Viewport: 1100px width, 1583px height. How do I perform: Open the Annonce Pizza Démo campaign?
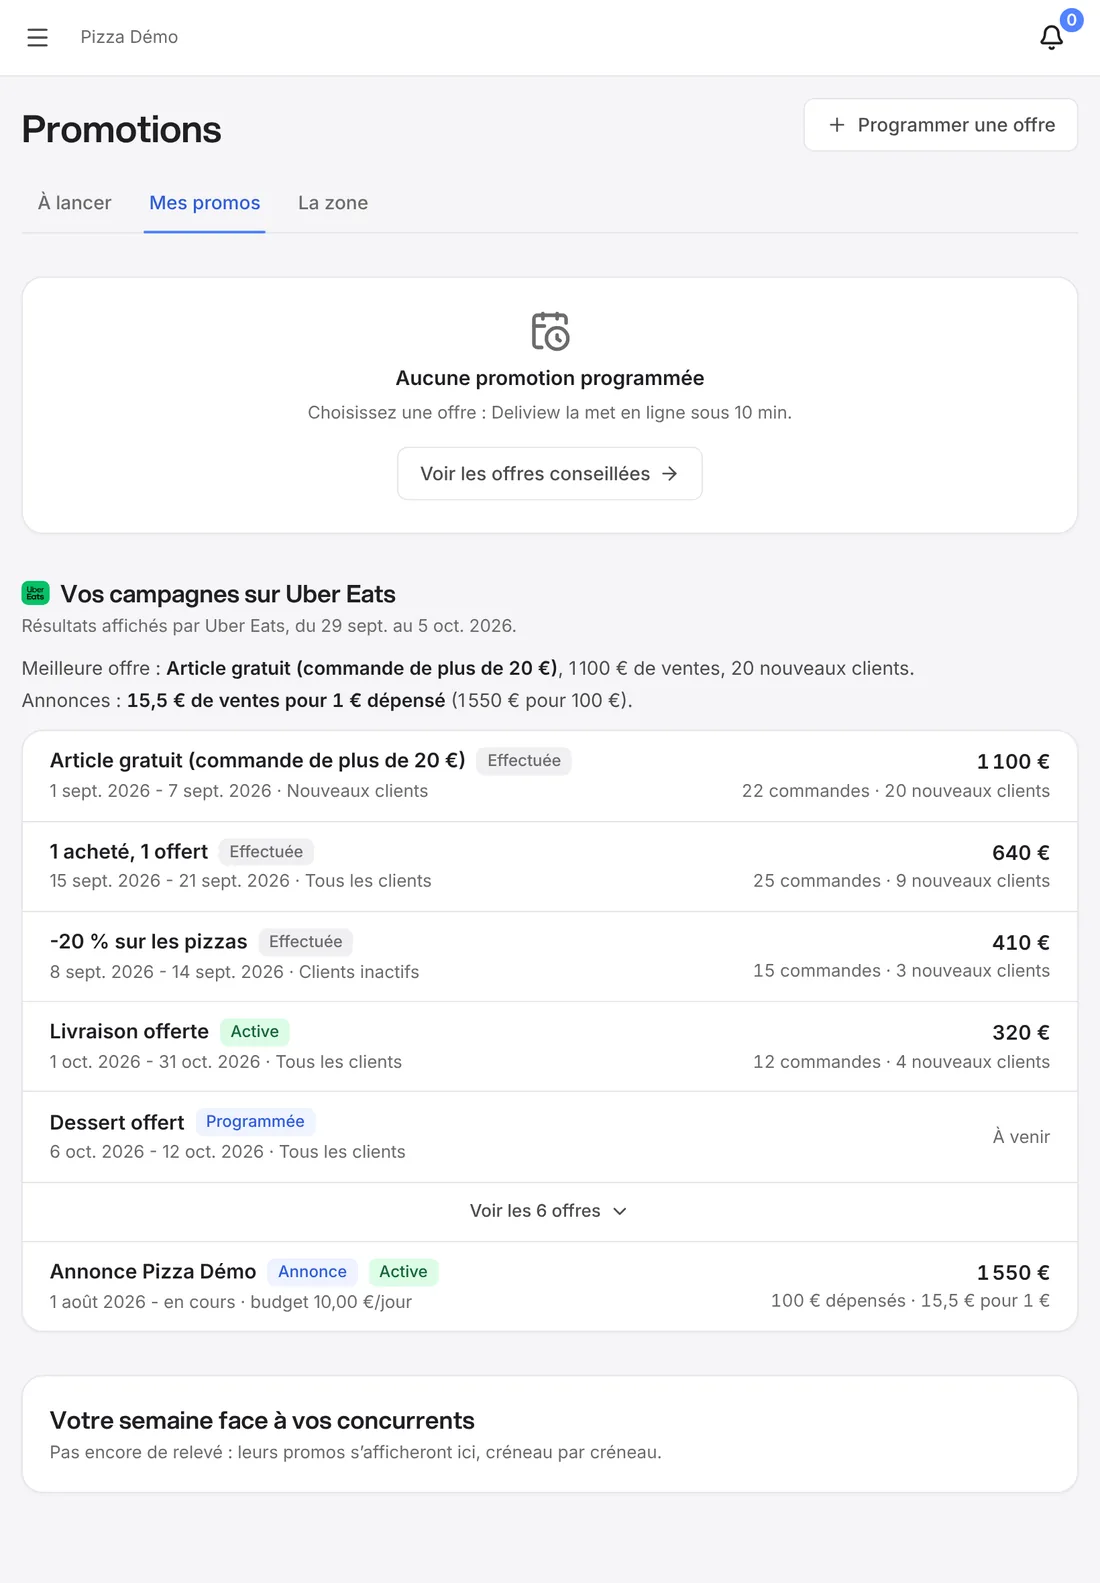coord(550,1286)
